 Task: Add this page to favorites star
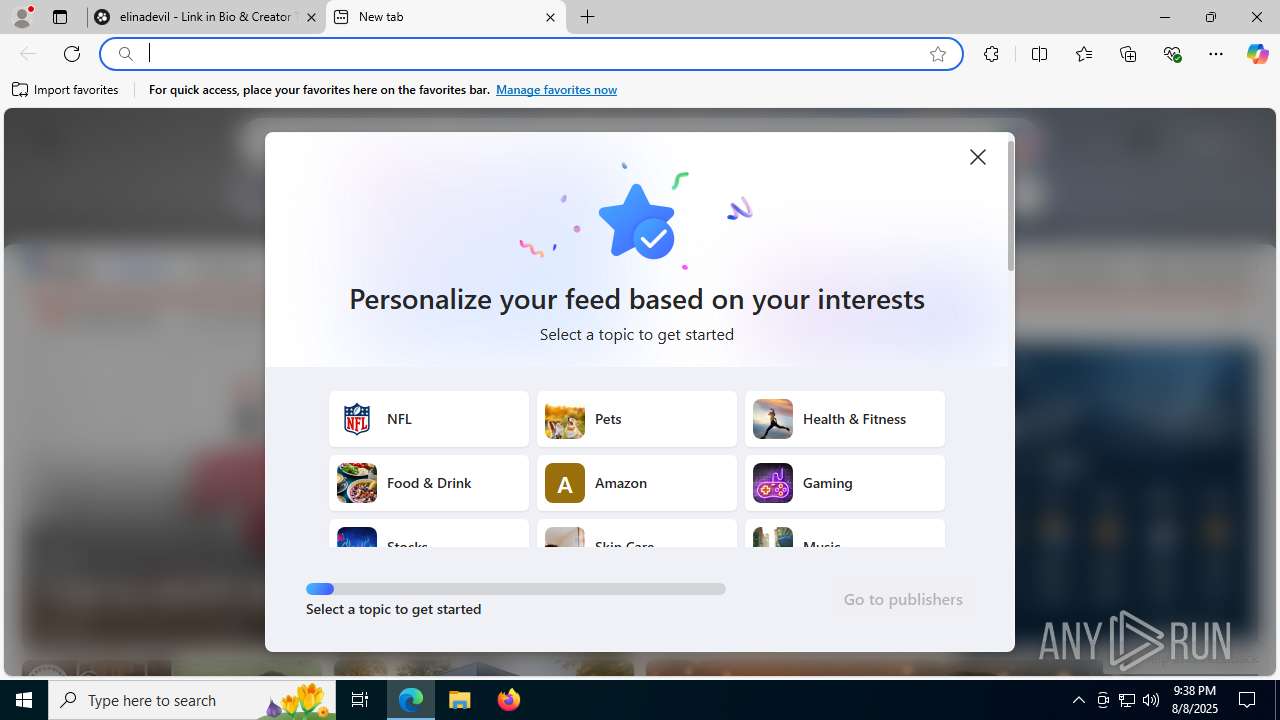(938, 54)
